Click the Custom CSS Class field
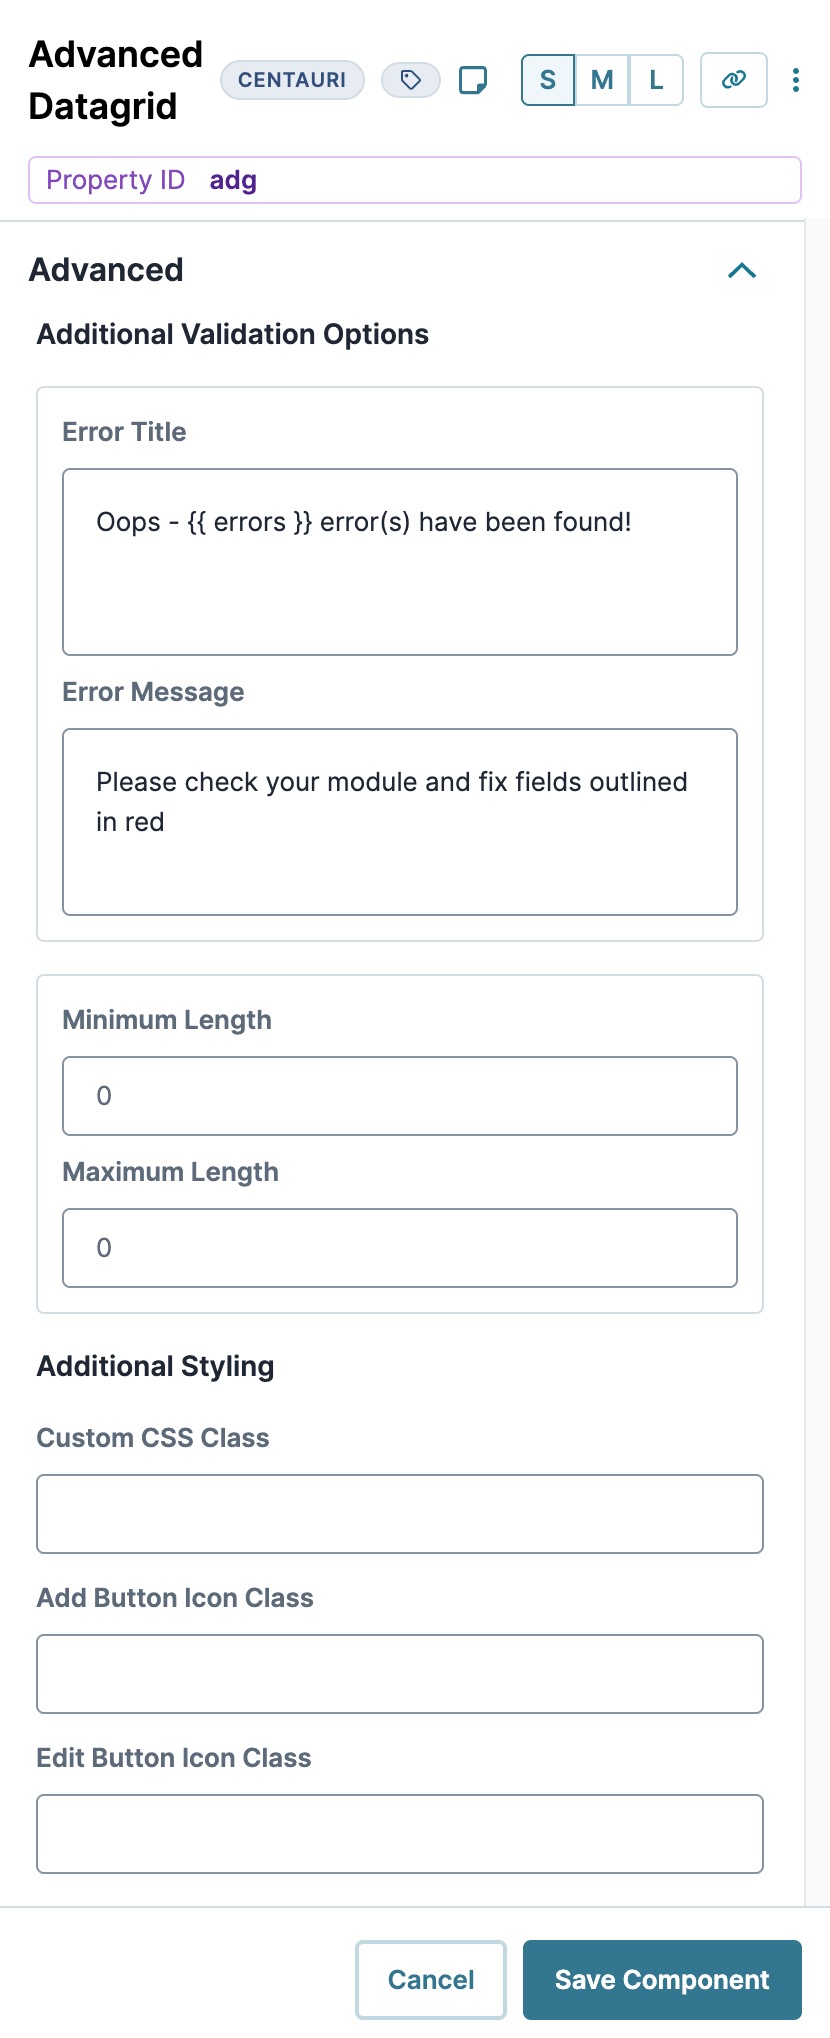Viewport: 830px width, 2038px height. coord(400,1514)
